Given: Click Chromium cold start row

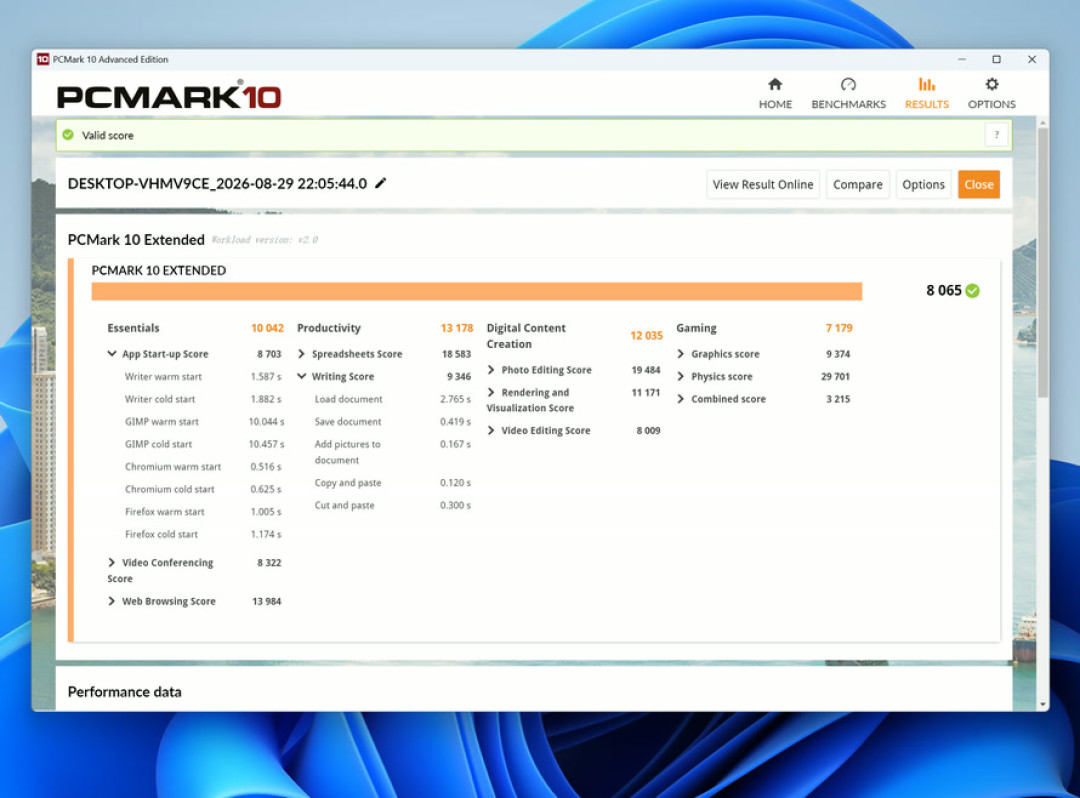Looking at the screenshot, I should tap(202, 490).
